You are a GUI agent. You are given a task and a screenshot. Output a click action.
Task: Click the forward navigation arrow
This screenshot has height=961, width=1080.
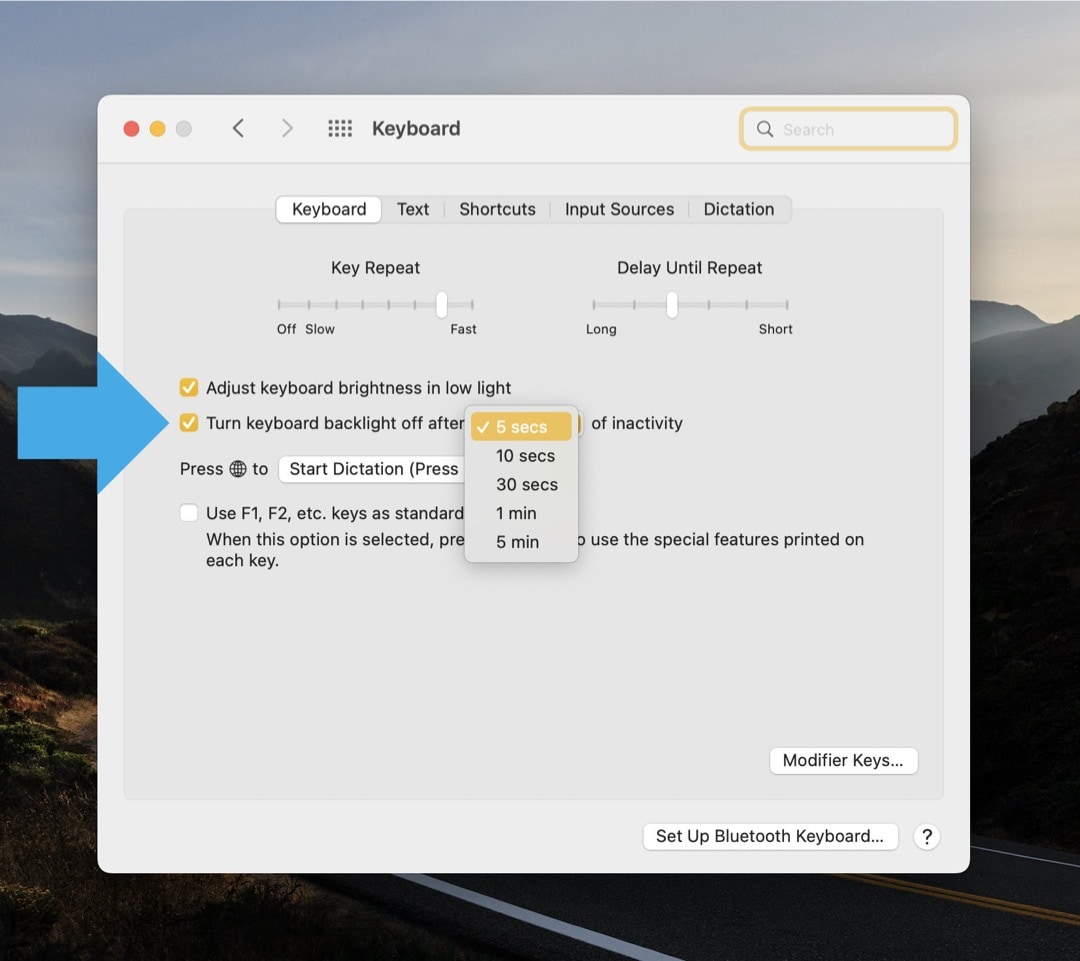[287, 128]
